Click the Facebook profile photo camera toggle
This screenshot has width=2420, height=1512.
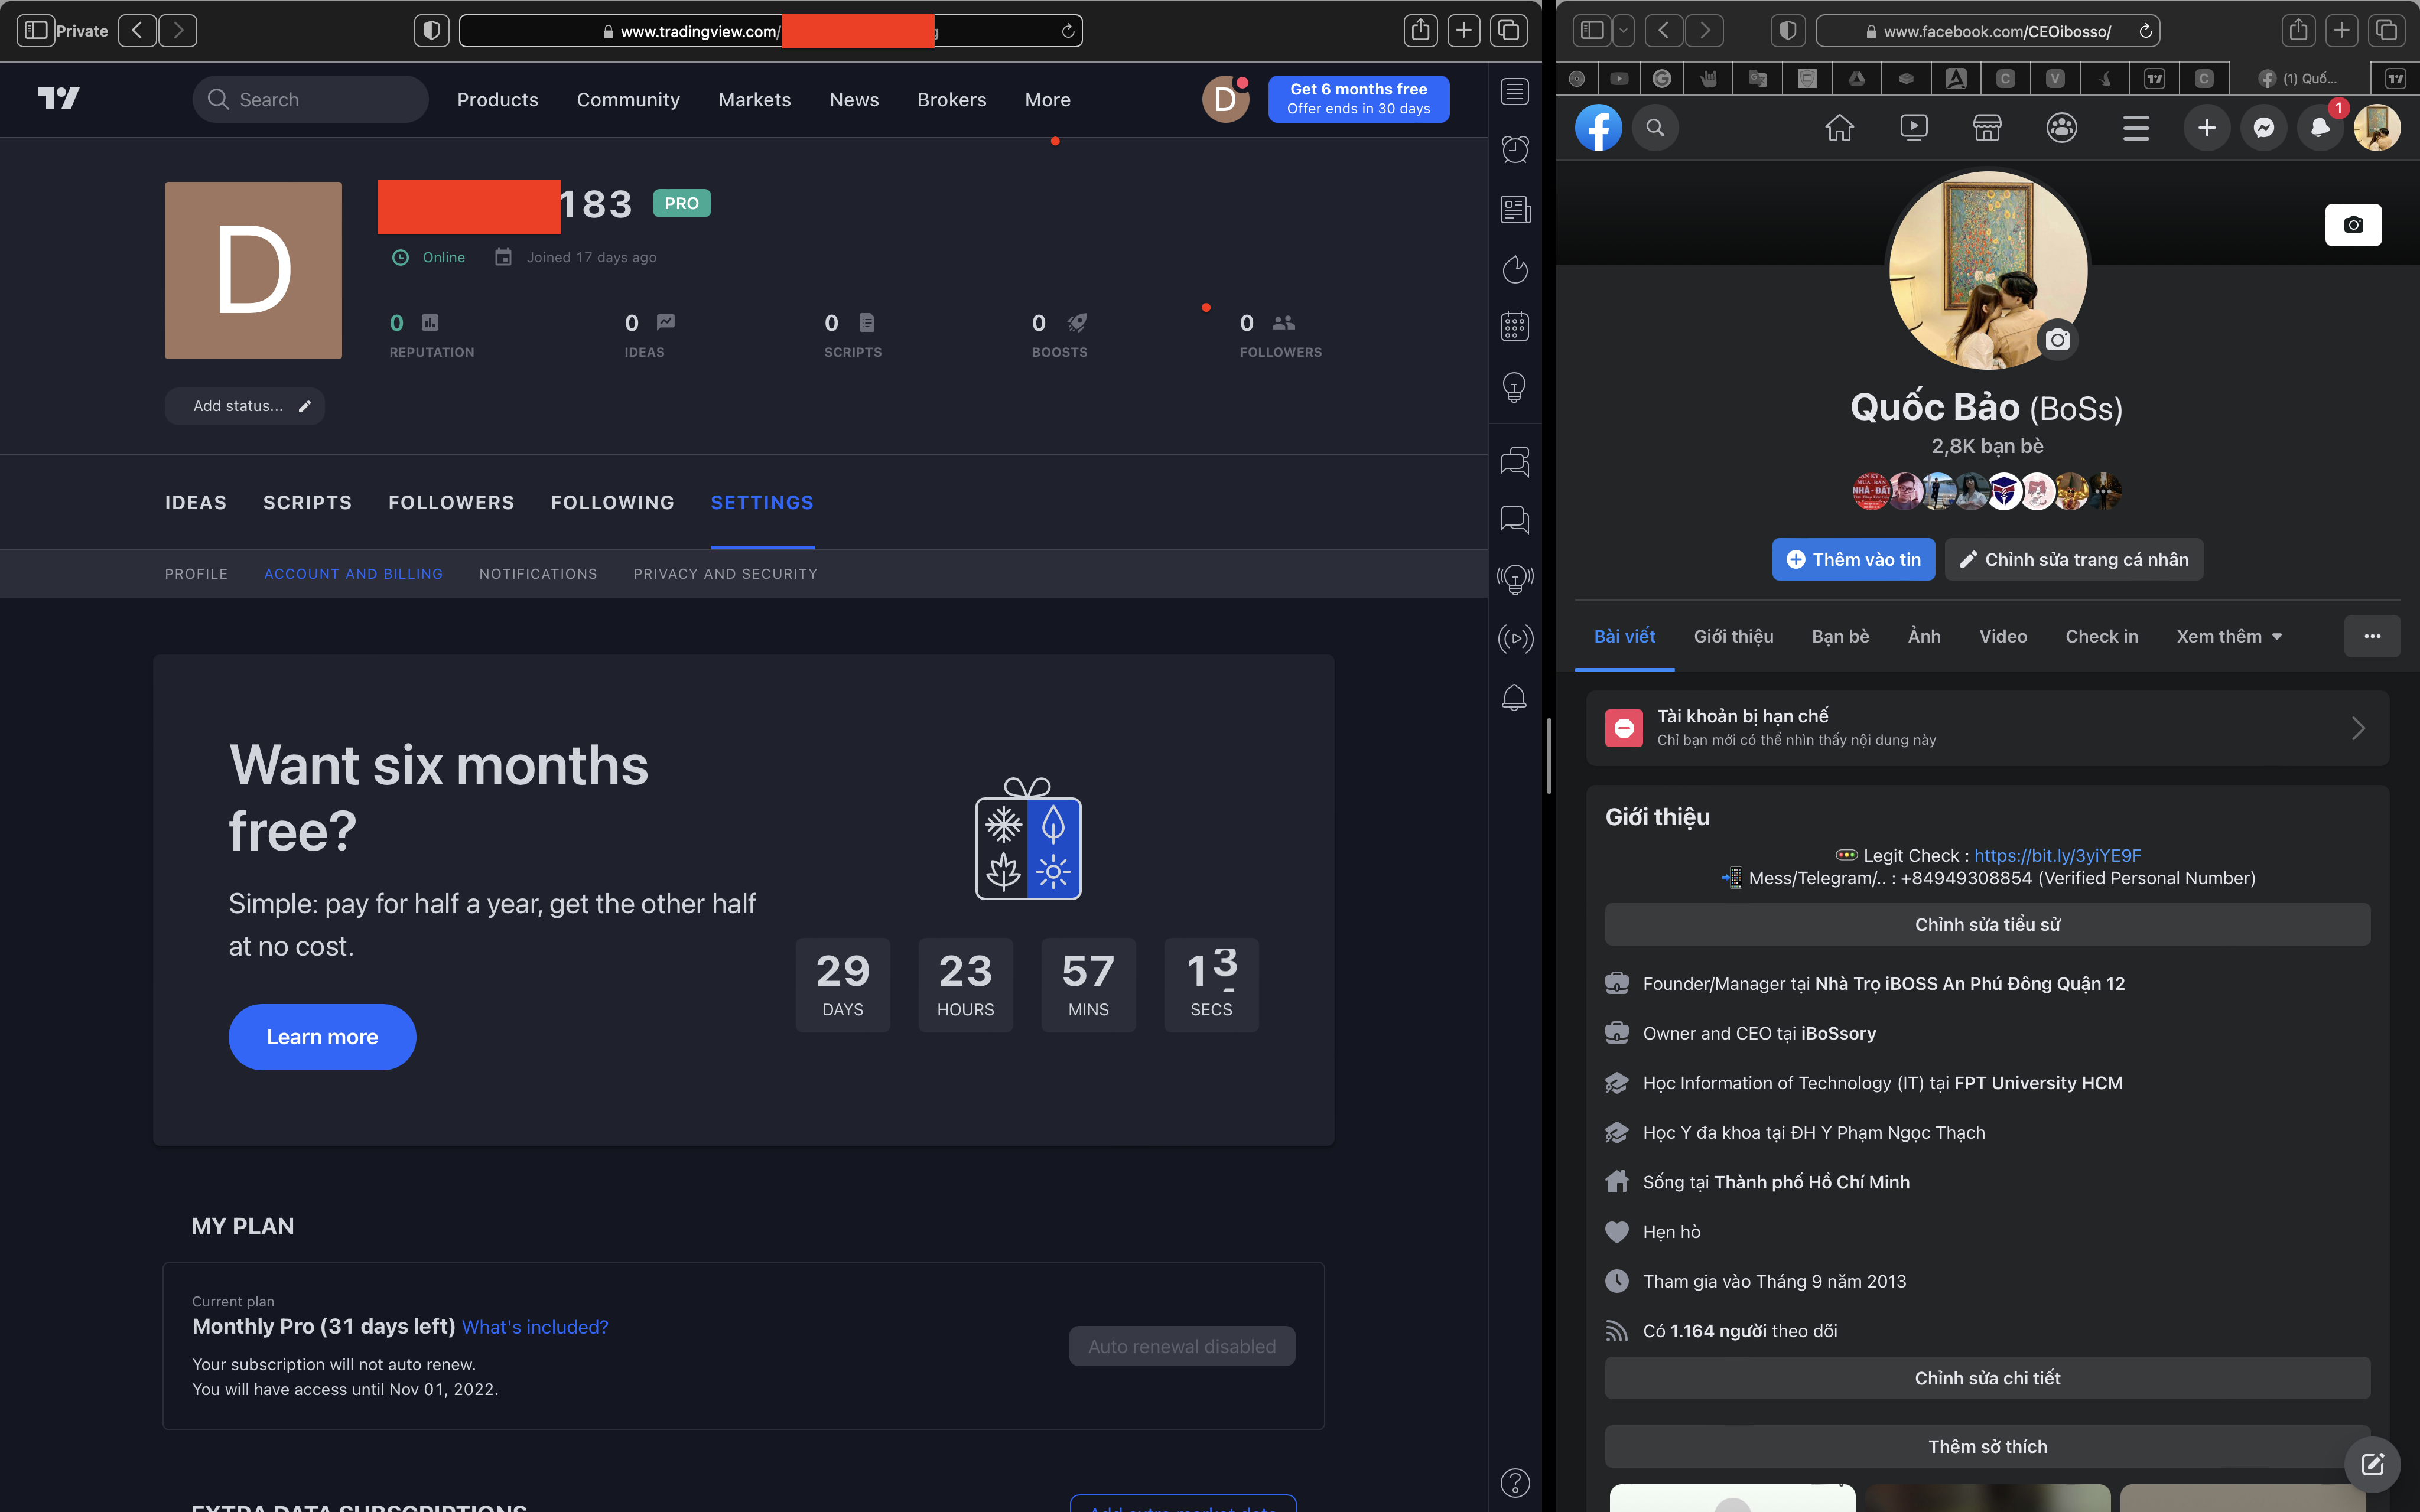click(x=2058, y=340)
